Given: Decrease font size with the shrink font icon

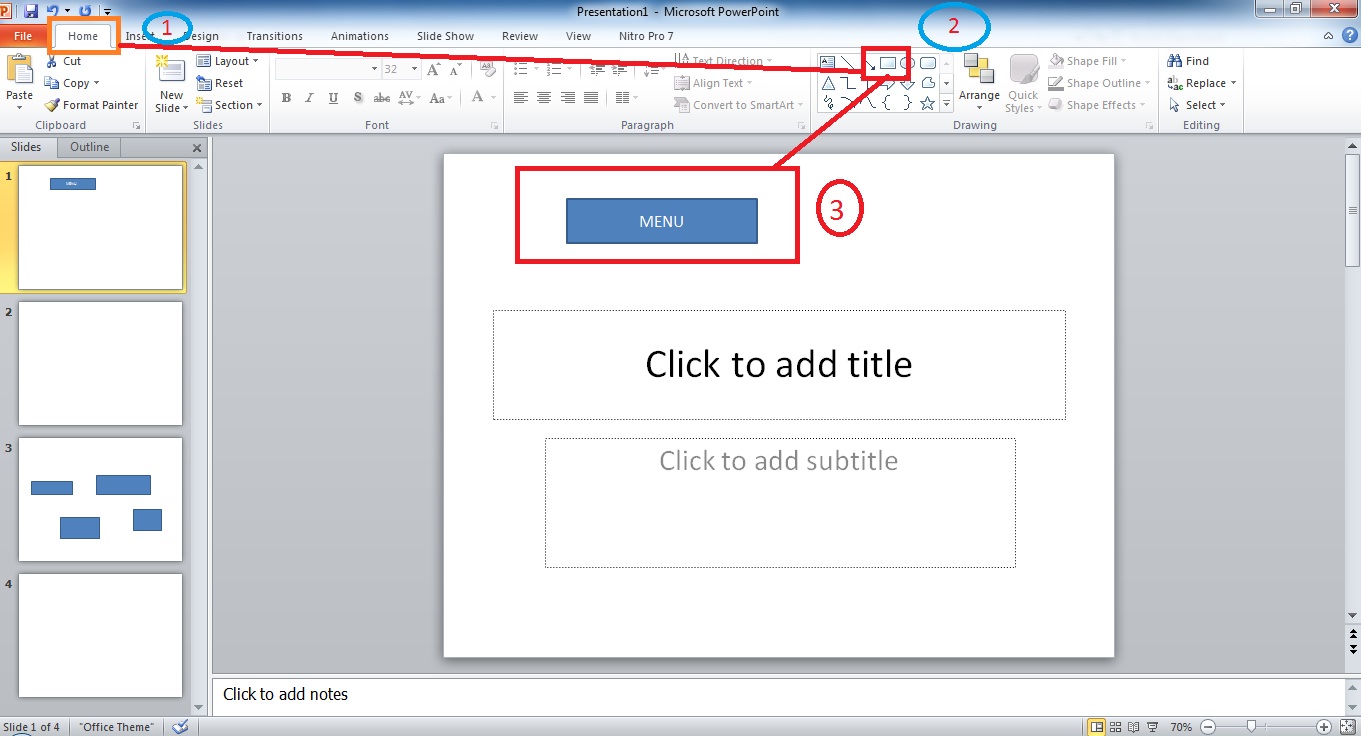Looking at the screenshot, I should pyautogui.click(x=455, y=70).
